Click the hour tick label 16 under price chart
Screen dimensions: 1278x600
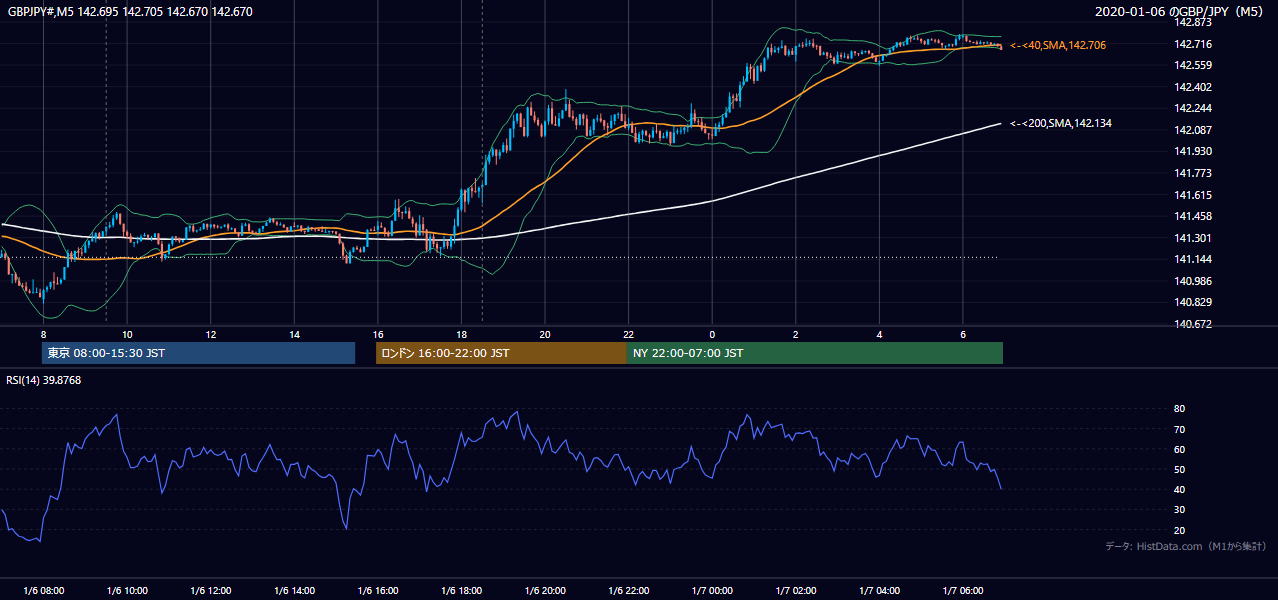(x=378, y=334)
